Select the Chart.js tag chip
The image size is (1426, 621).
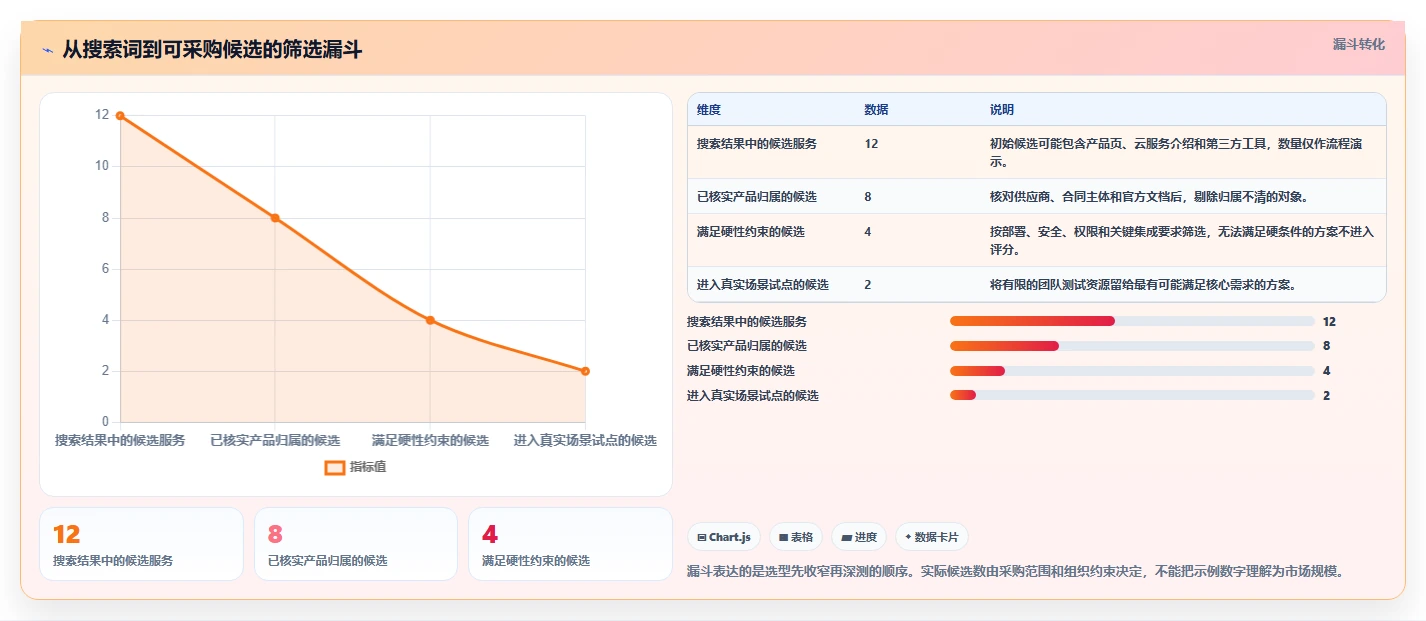pyautogui.click(x=723, y=537)
